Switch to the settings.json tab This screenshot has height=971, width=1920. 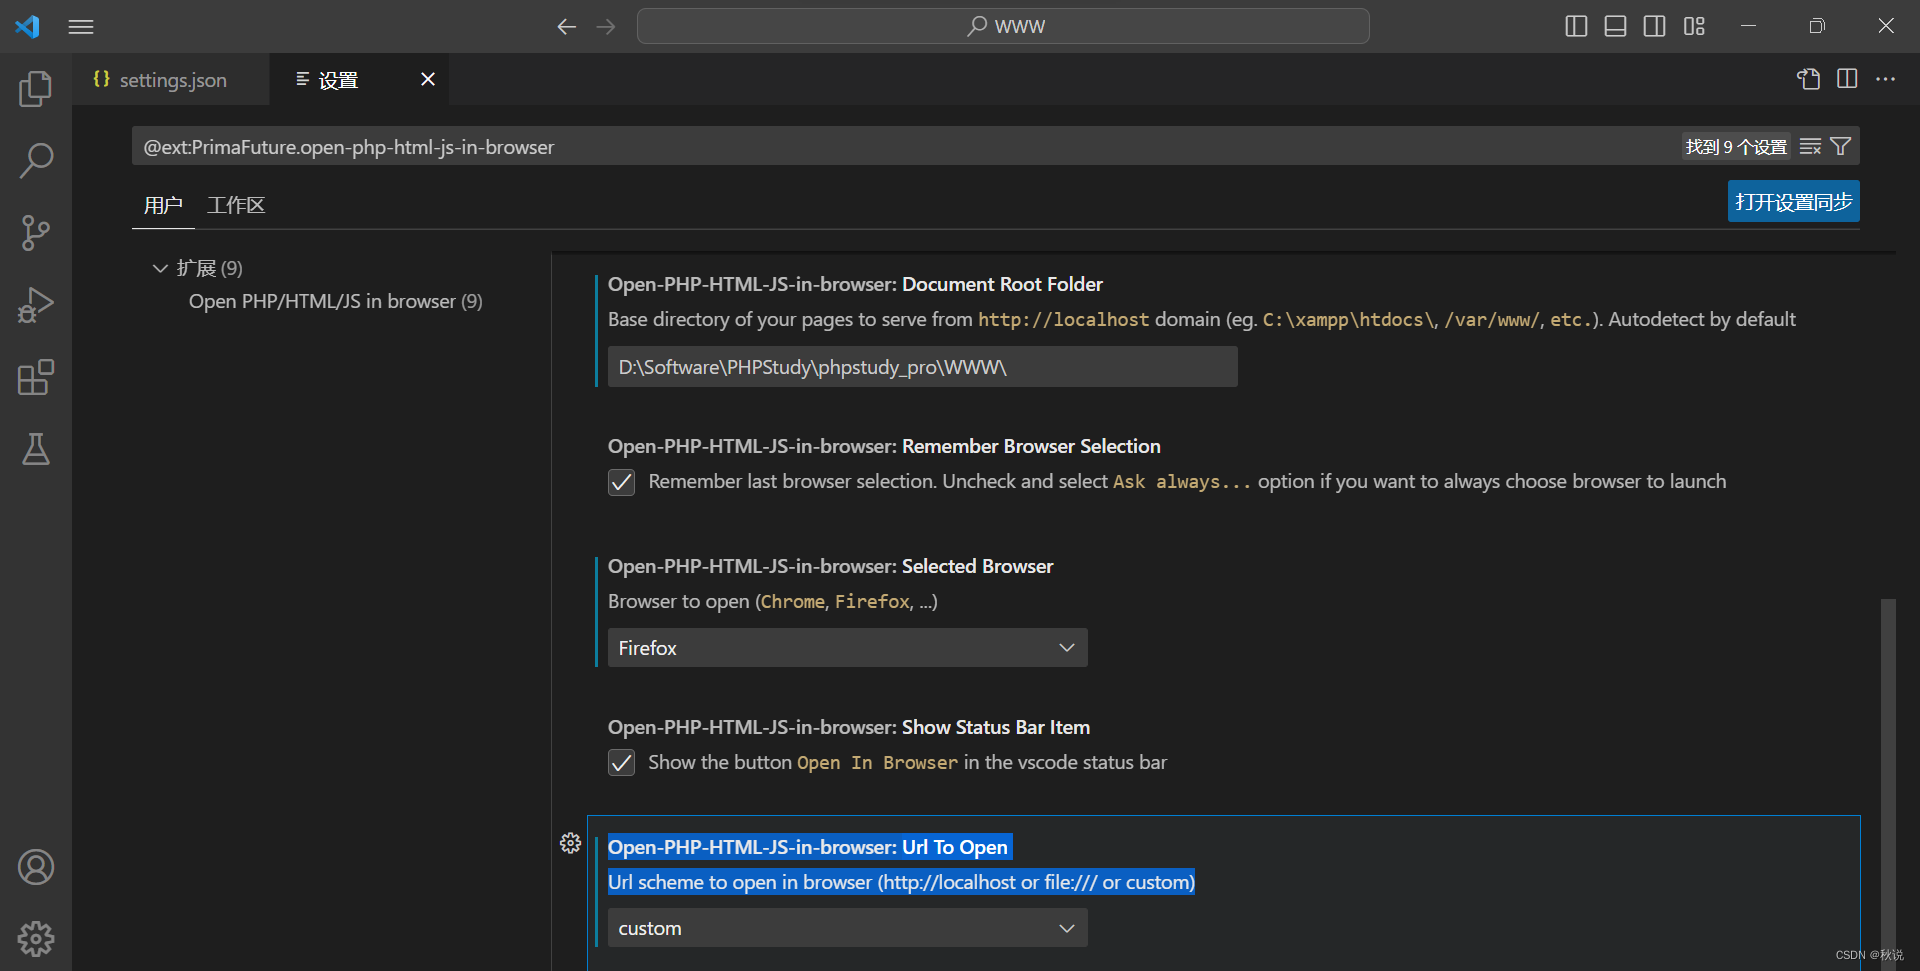tap(171, 80)
